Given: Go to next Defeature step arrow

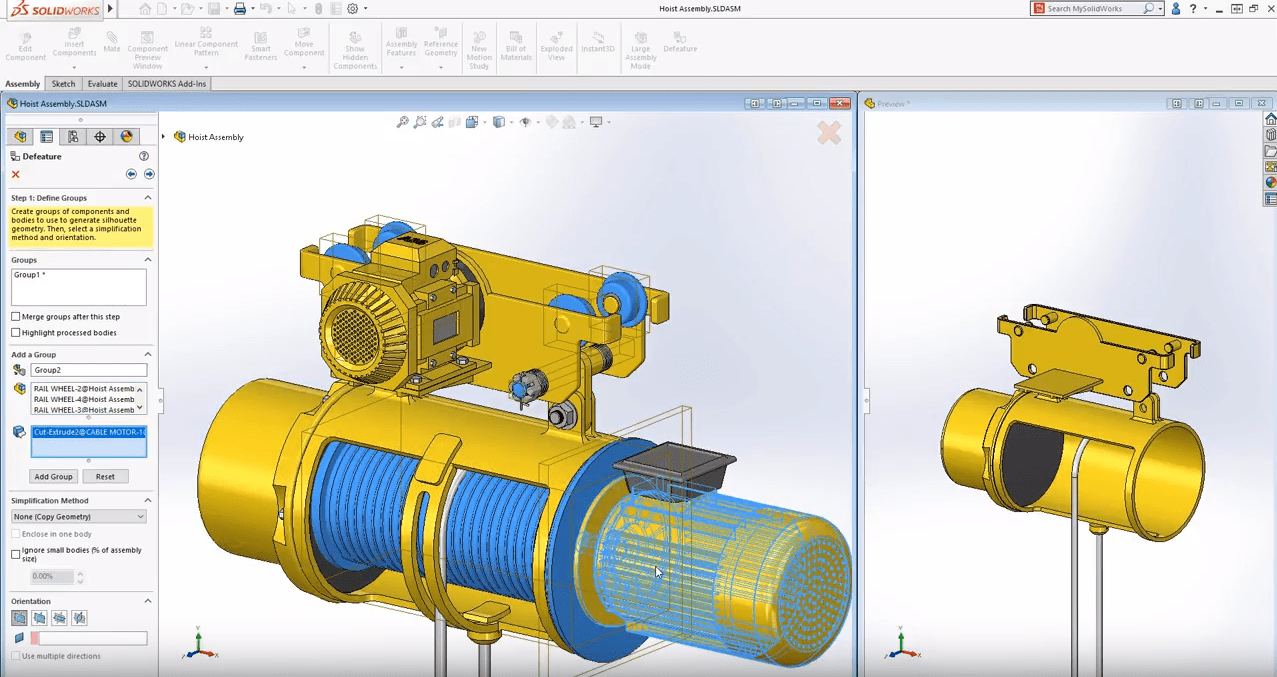Looking at the screenshot, I should (149, 174).
